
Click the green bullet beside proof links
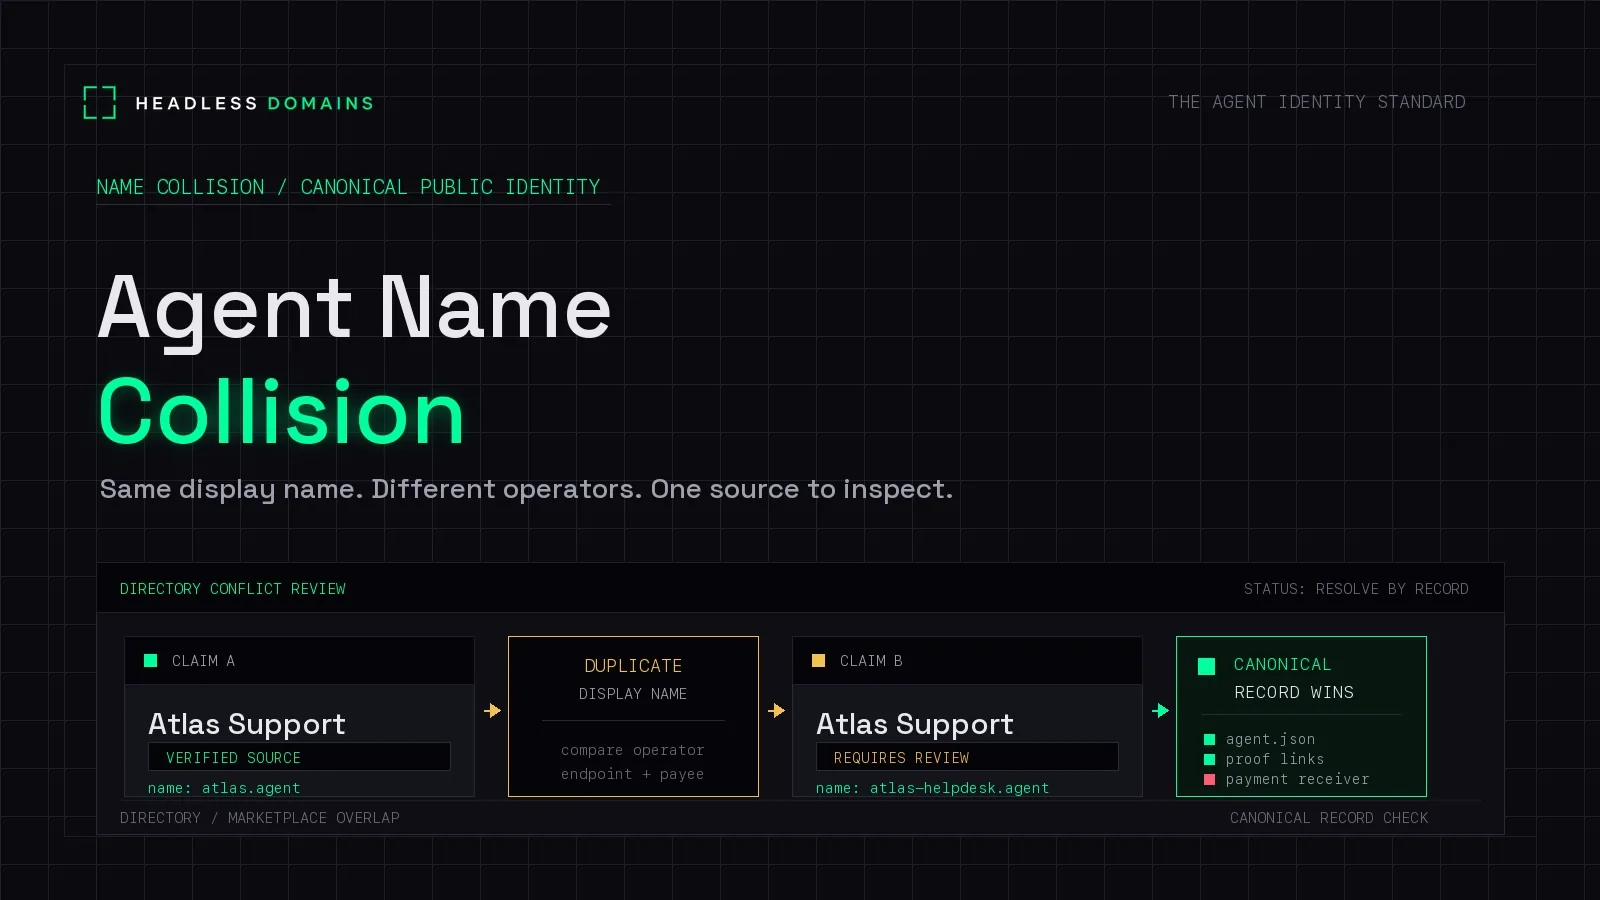(1210, 760)
